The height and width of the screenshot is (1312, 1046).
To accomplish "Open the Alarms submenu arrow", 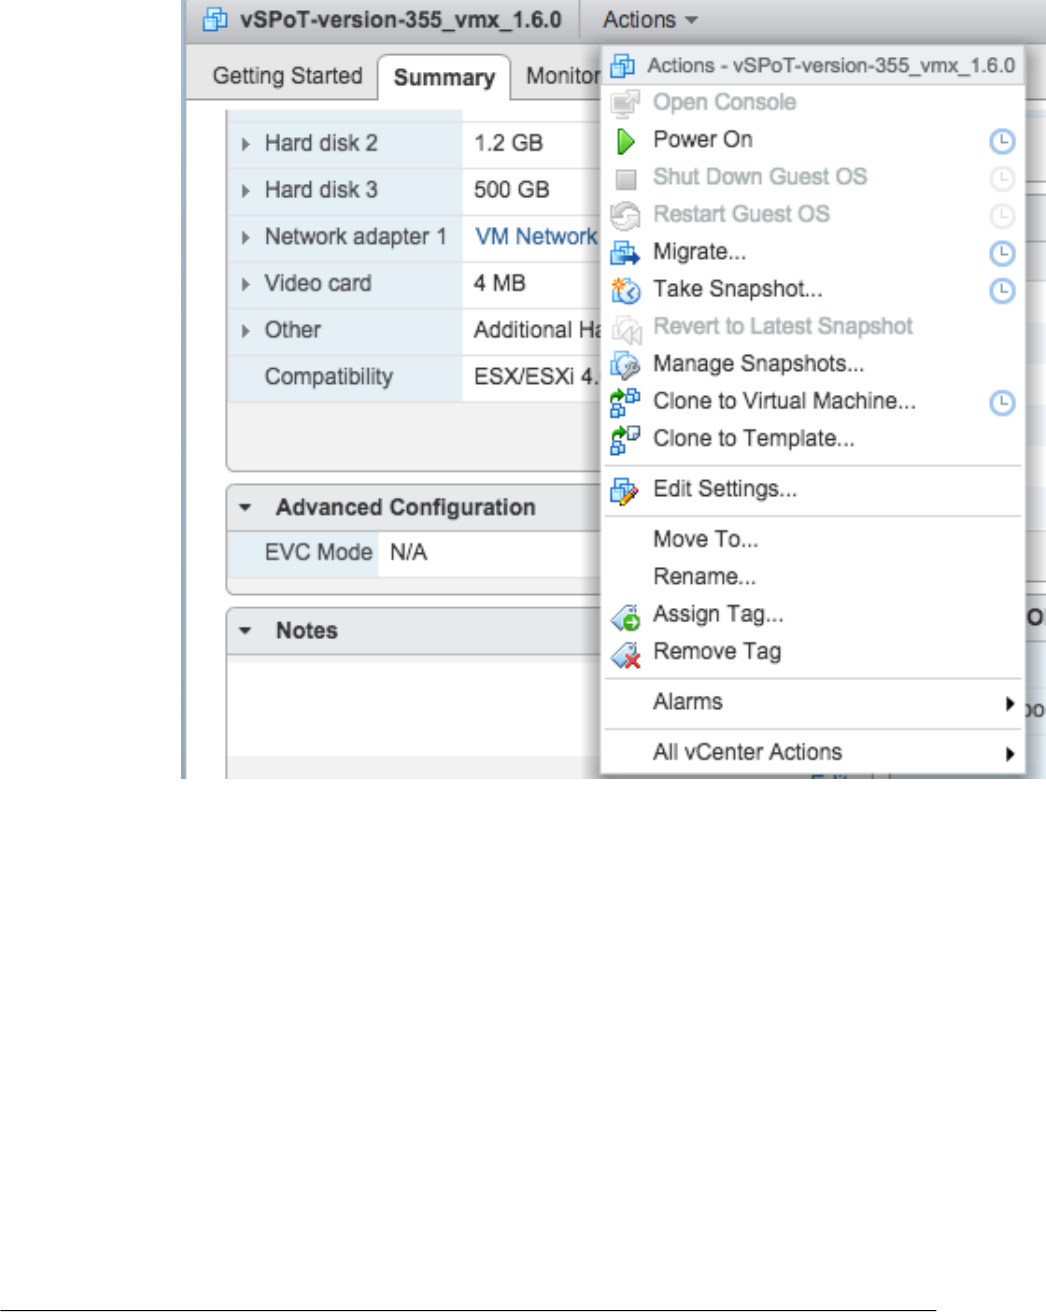I will (1010, 703).
